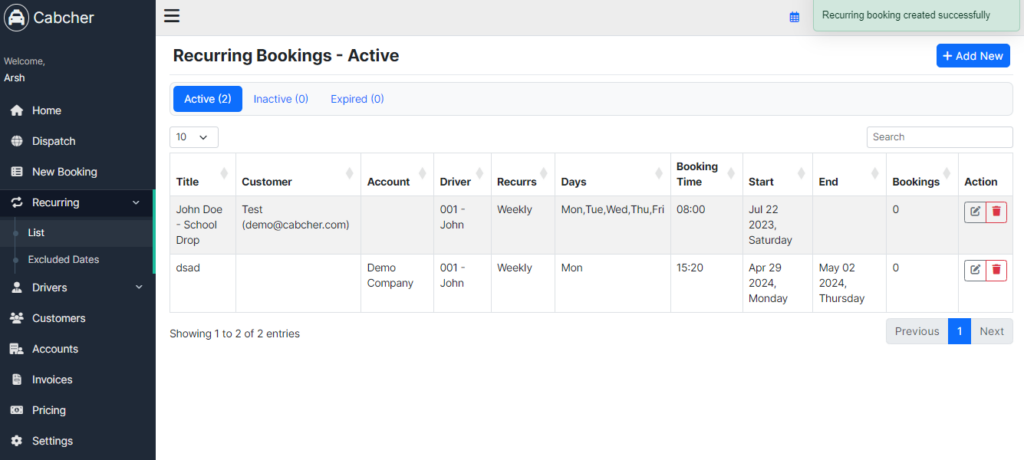Sort table by Title column arrows
1024x460 pixels.
224,174
